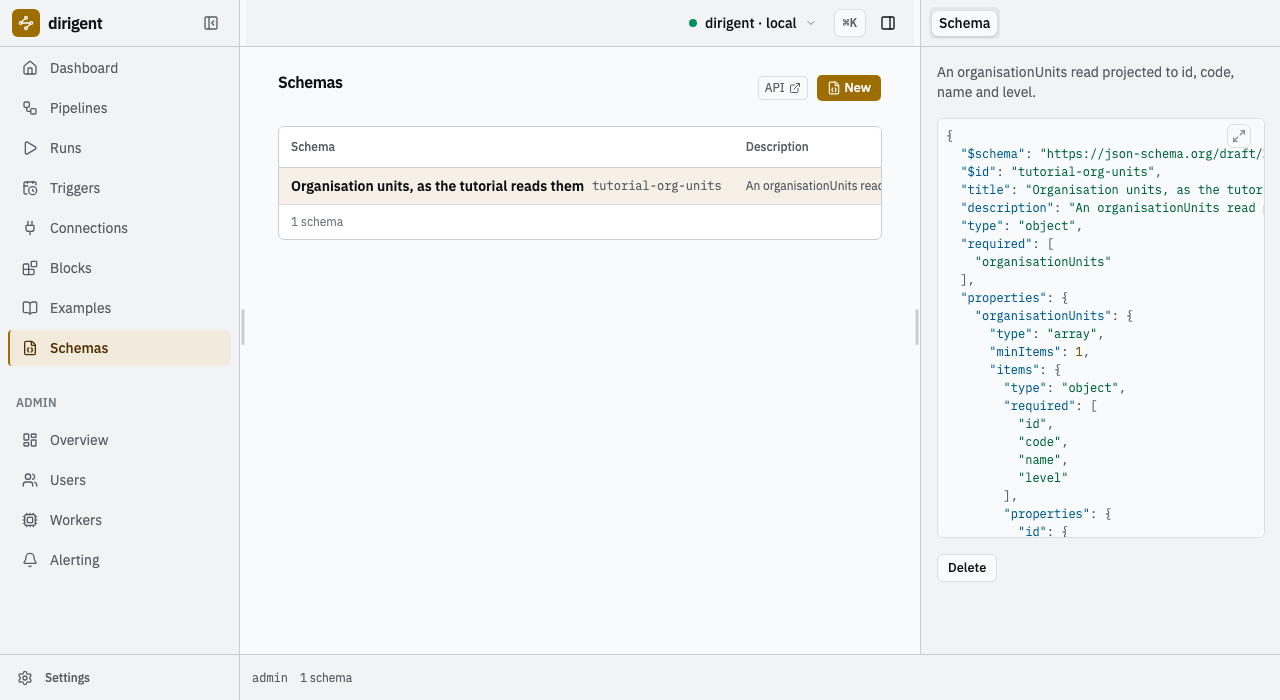Click the details panel resize handle
Viewport: 1280px width, 700px height.
point(917,327)
